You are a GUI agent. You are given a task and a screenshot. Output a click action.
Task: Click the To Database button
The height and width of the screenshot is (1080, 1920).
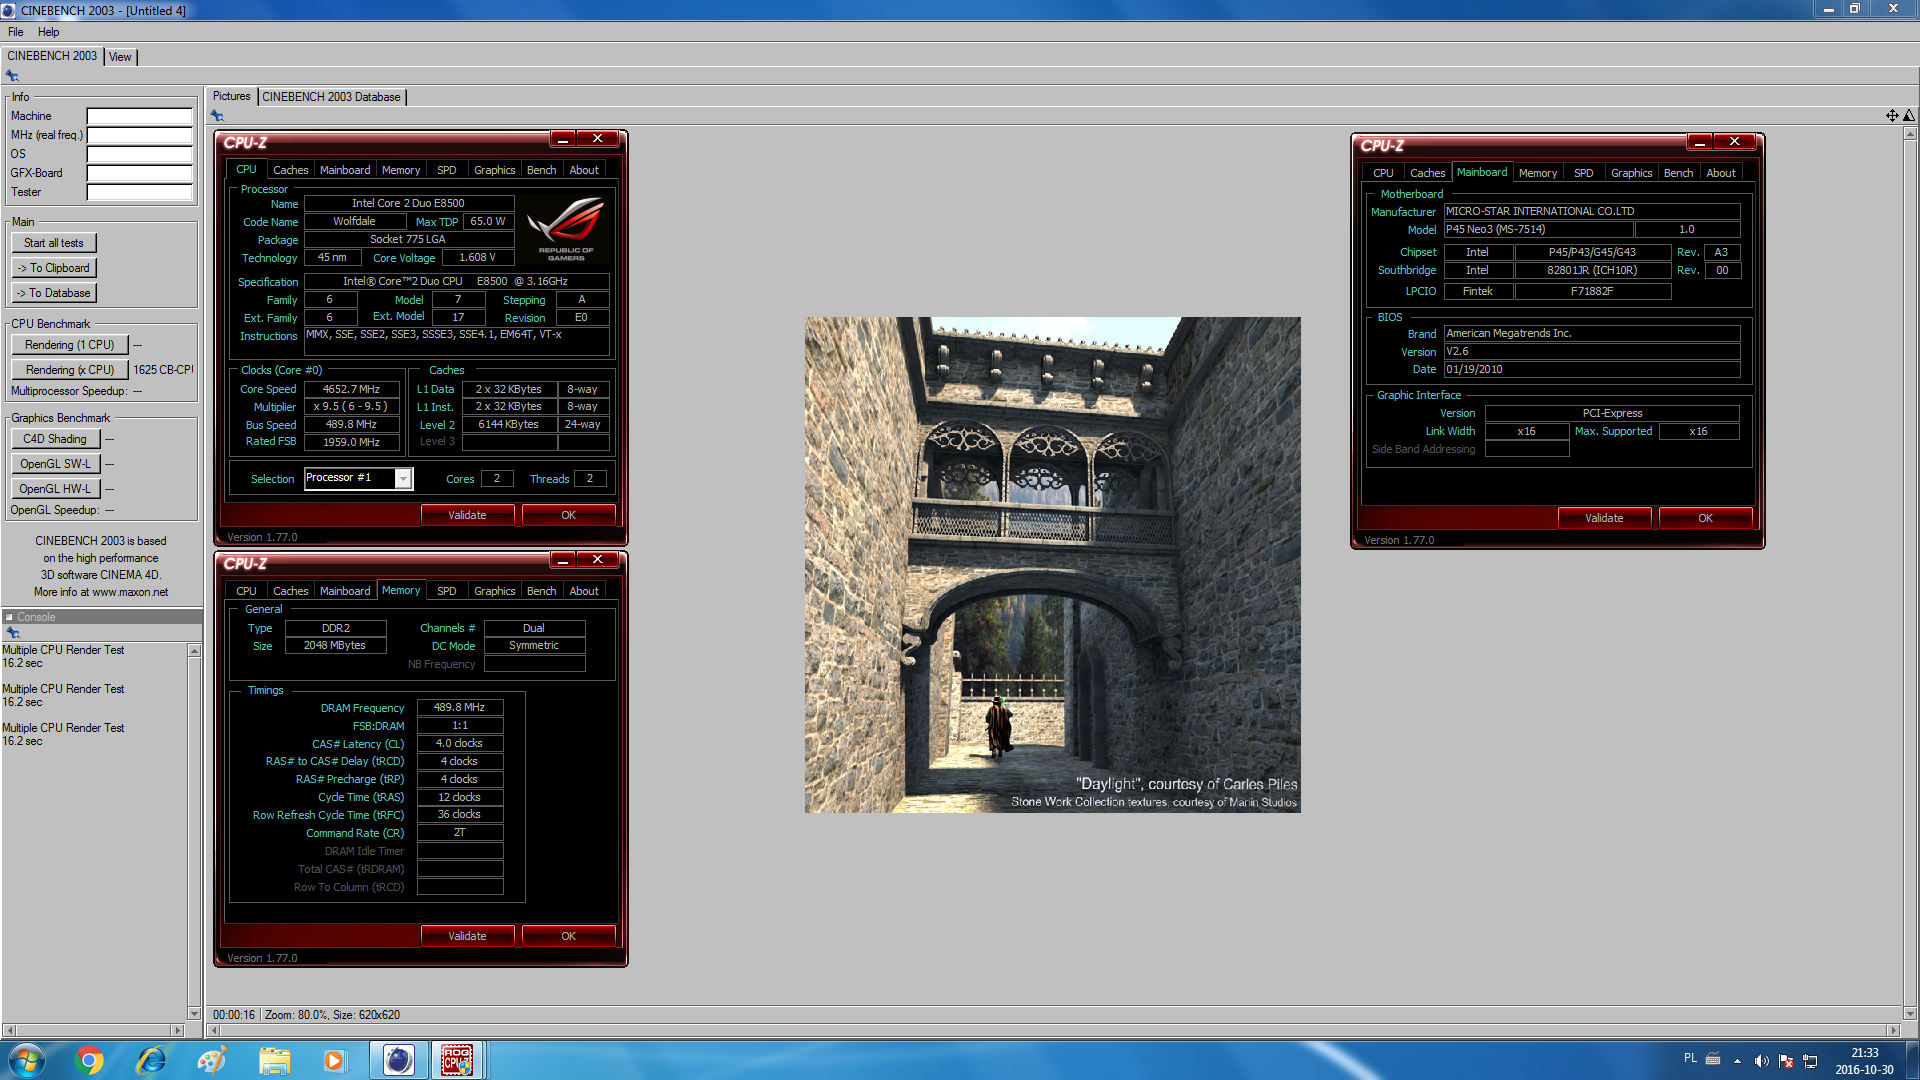pos(54,293)
